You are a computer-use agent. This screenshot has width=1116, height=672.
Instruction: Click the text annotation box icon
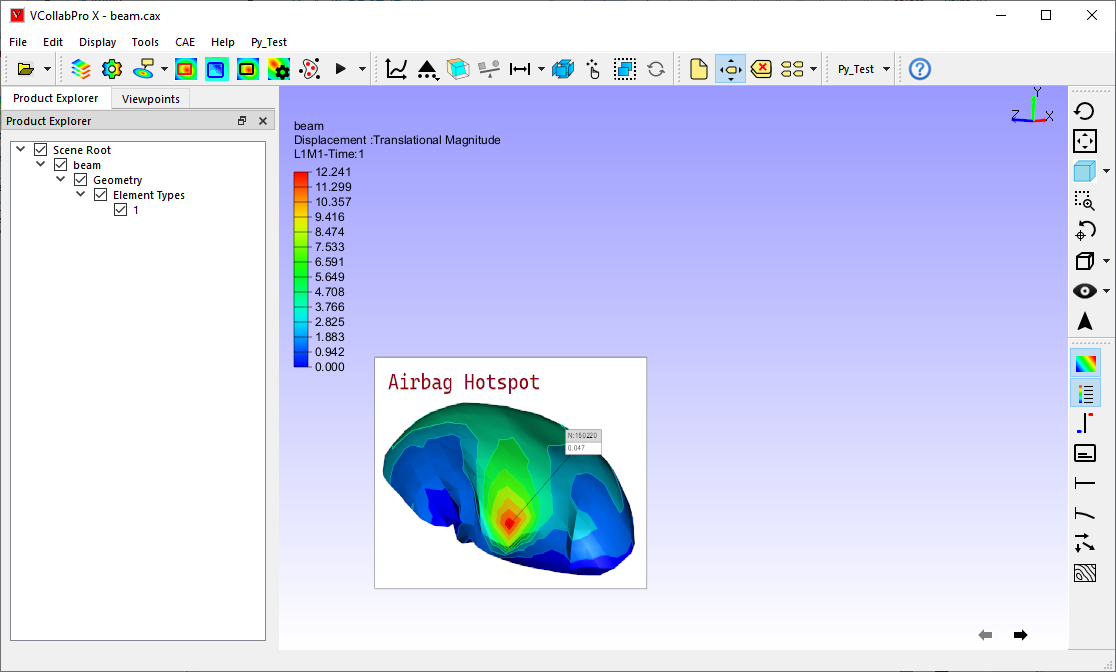point(1085,453)
